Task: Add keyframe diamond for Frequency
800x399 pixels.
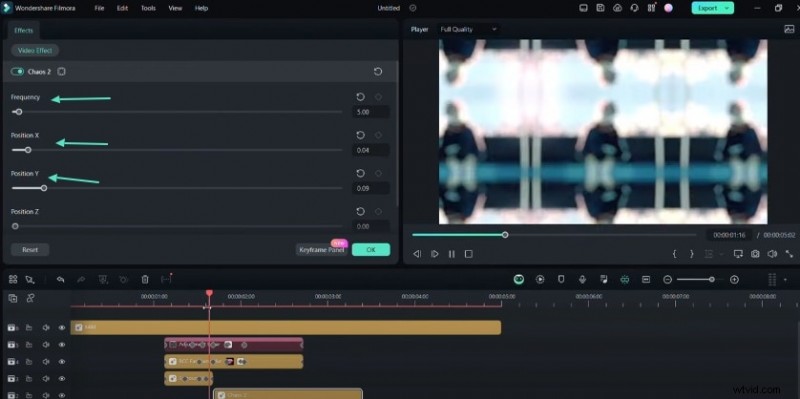Action: (x=379, y=97)
